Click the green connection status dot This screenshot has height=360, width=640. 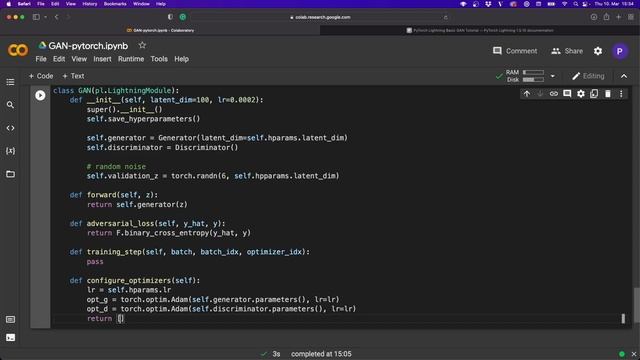[622, 354]
